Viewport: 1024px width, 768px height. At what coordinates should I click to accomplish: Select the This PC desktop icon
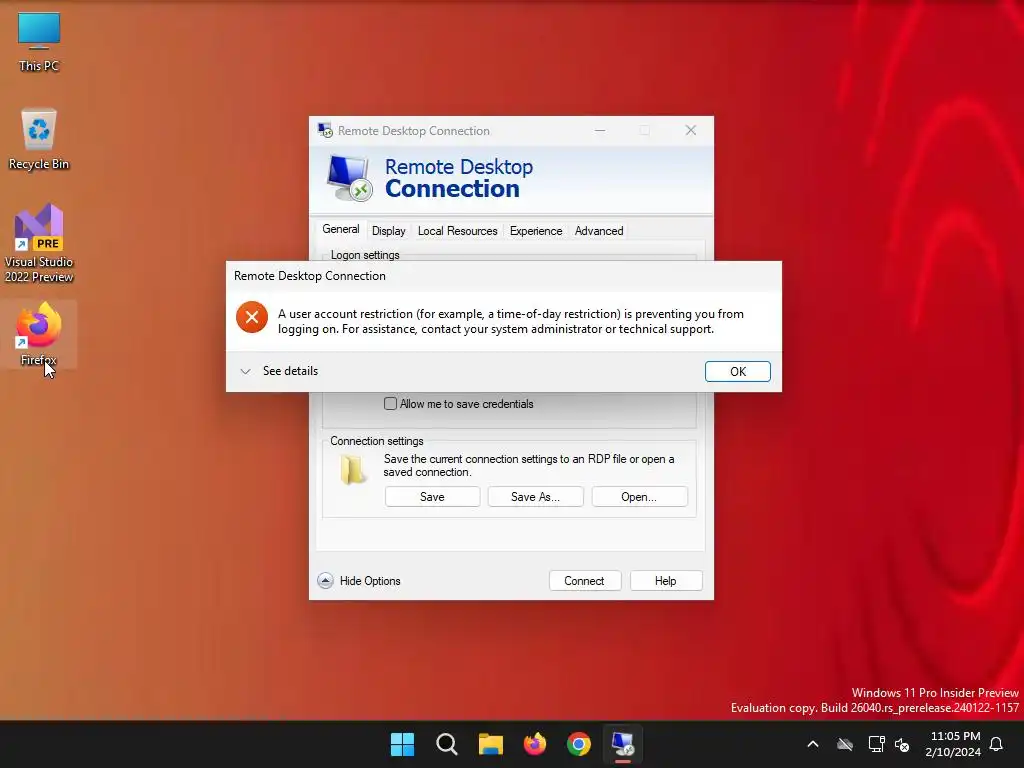[39, 42]
